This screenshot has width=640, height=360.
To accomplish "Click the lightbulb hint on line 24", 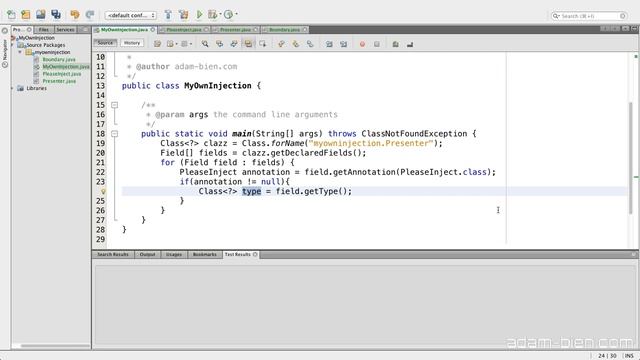I will click(x=103, y=191).
